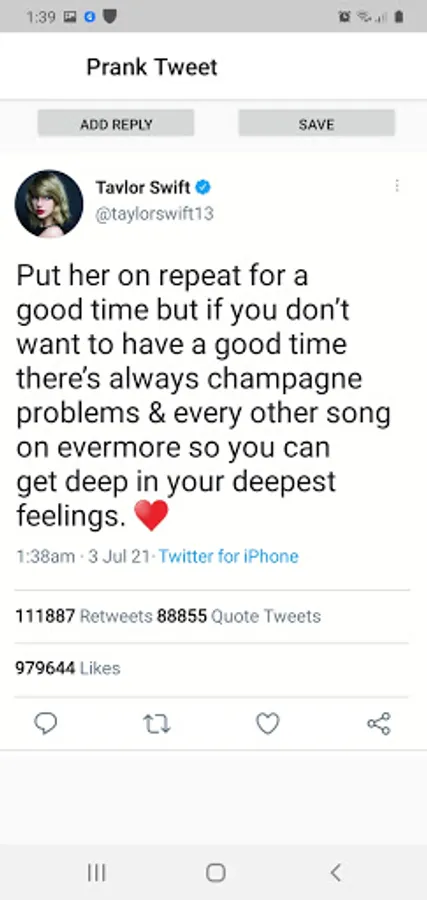Tap the tweet body text

pos(203,396)
